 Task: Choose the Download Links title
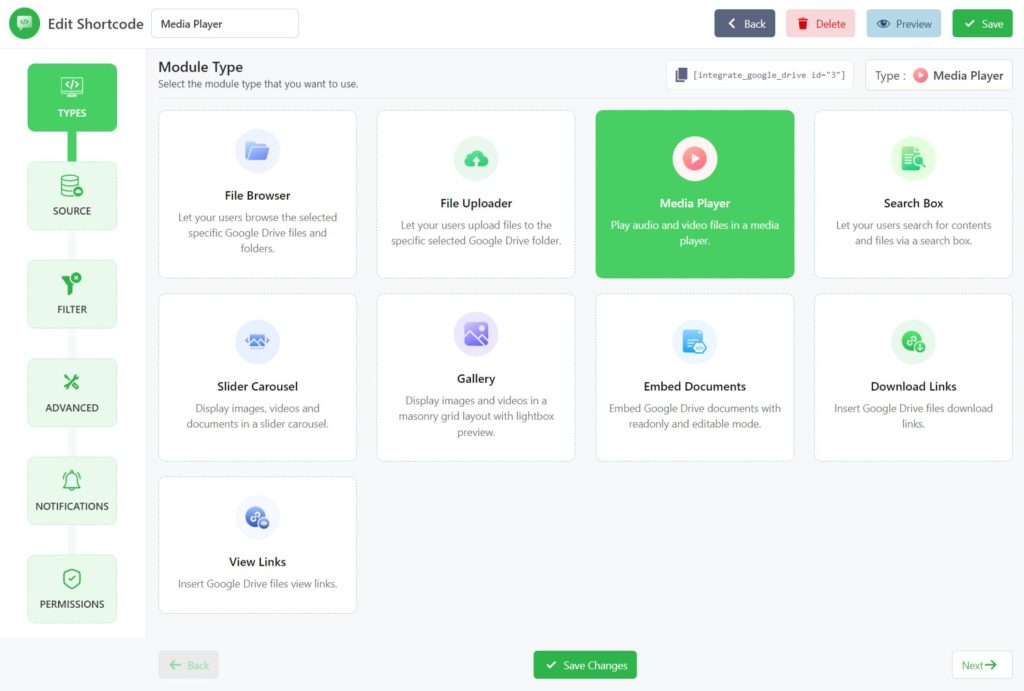913,386
